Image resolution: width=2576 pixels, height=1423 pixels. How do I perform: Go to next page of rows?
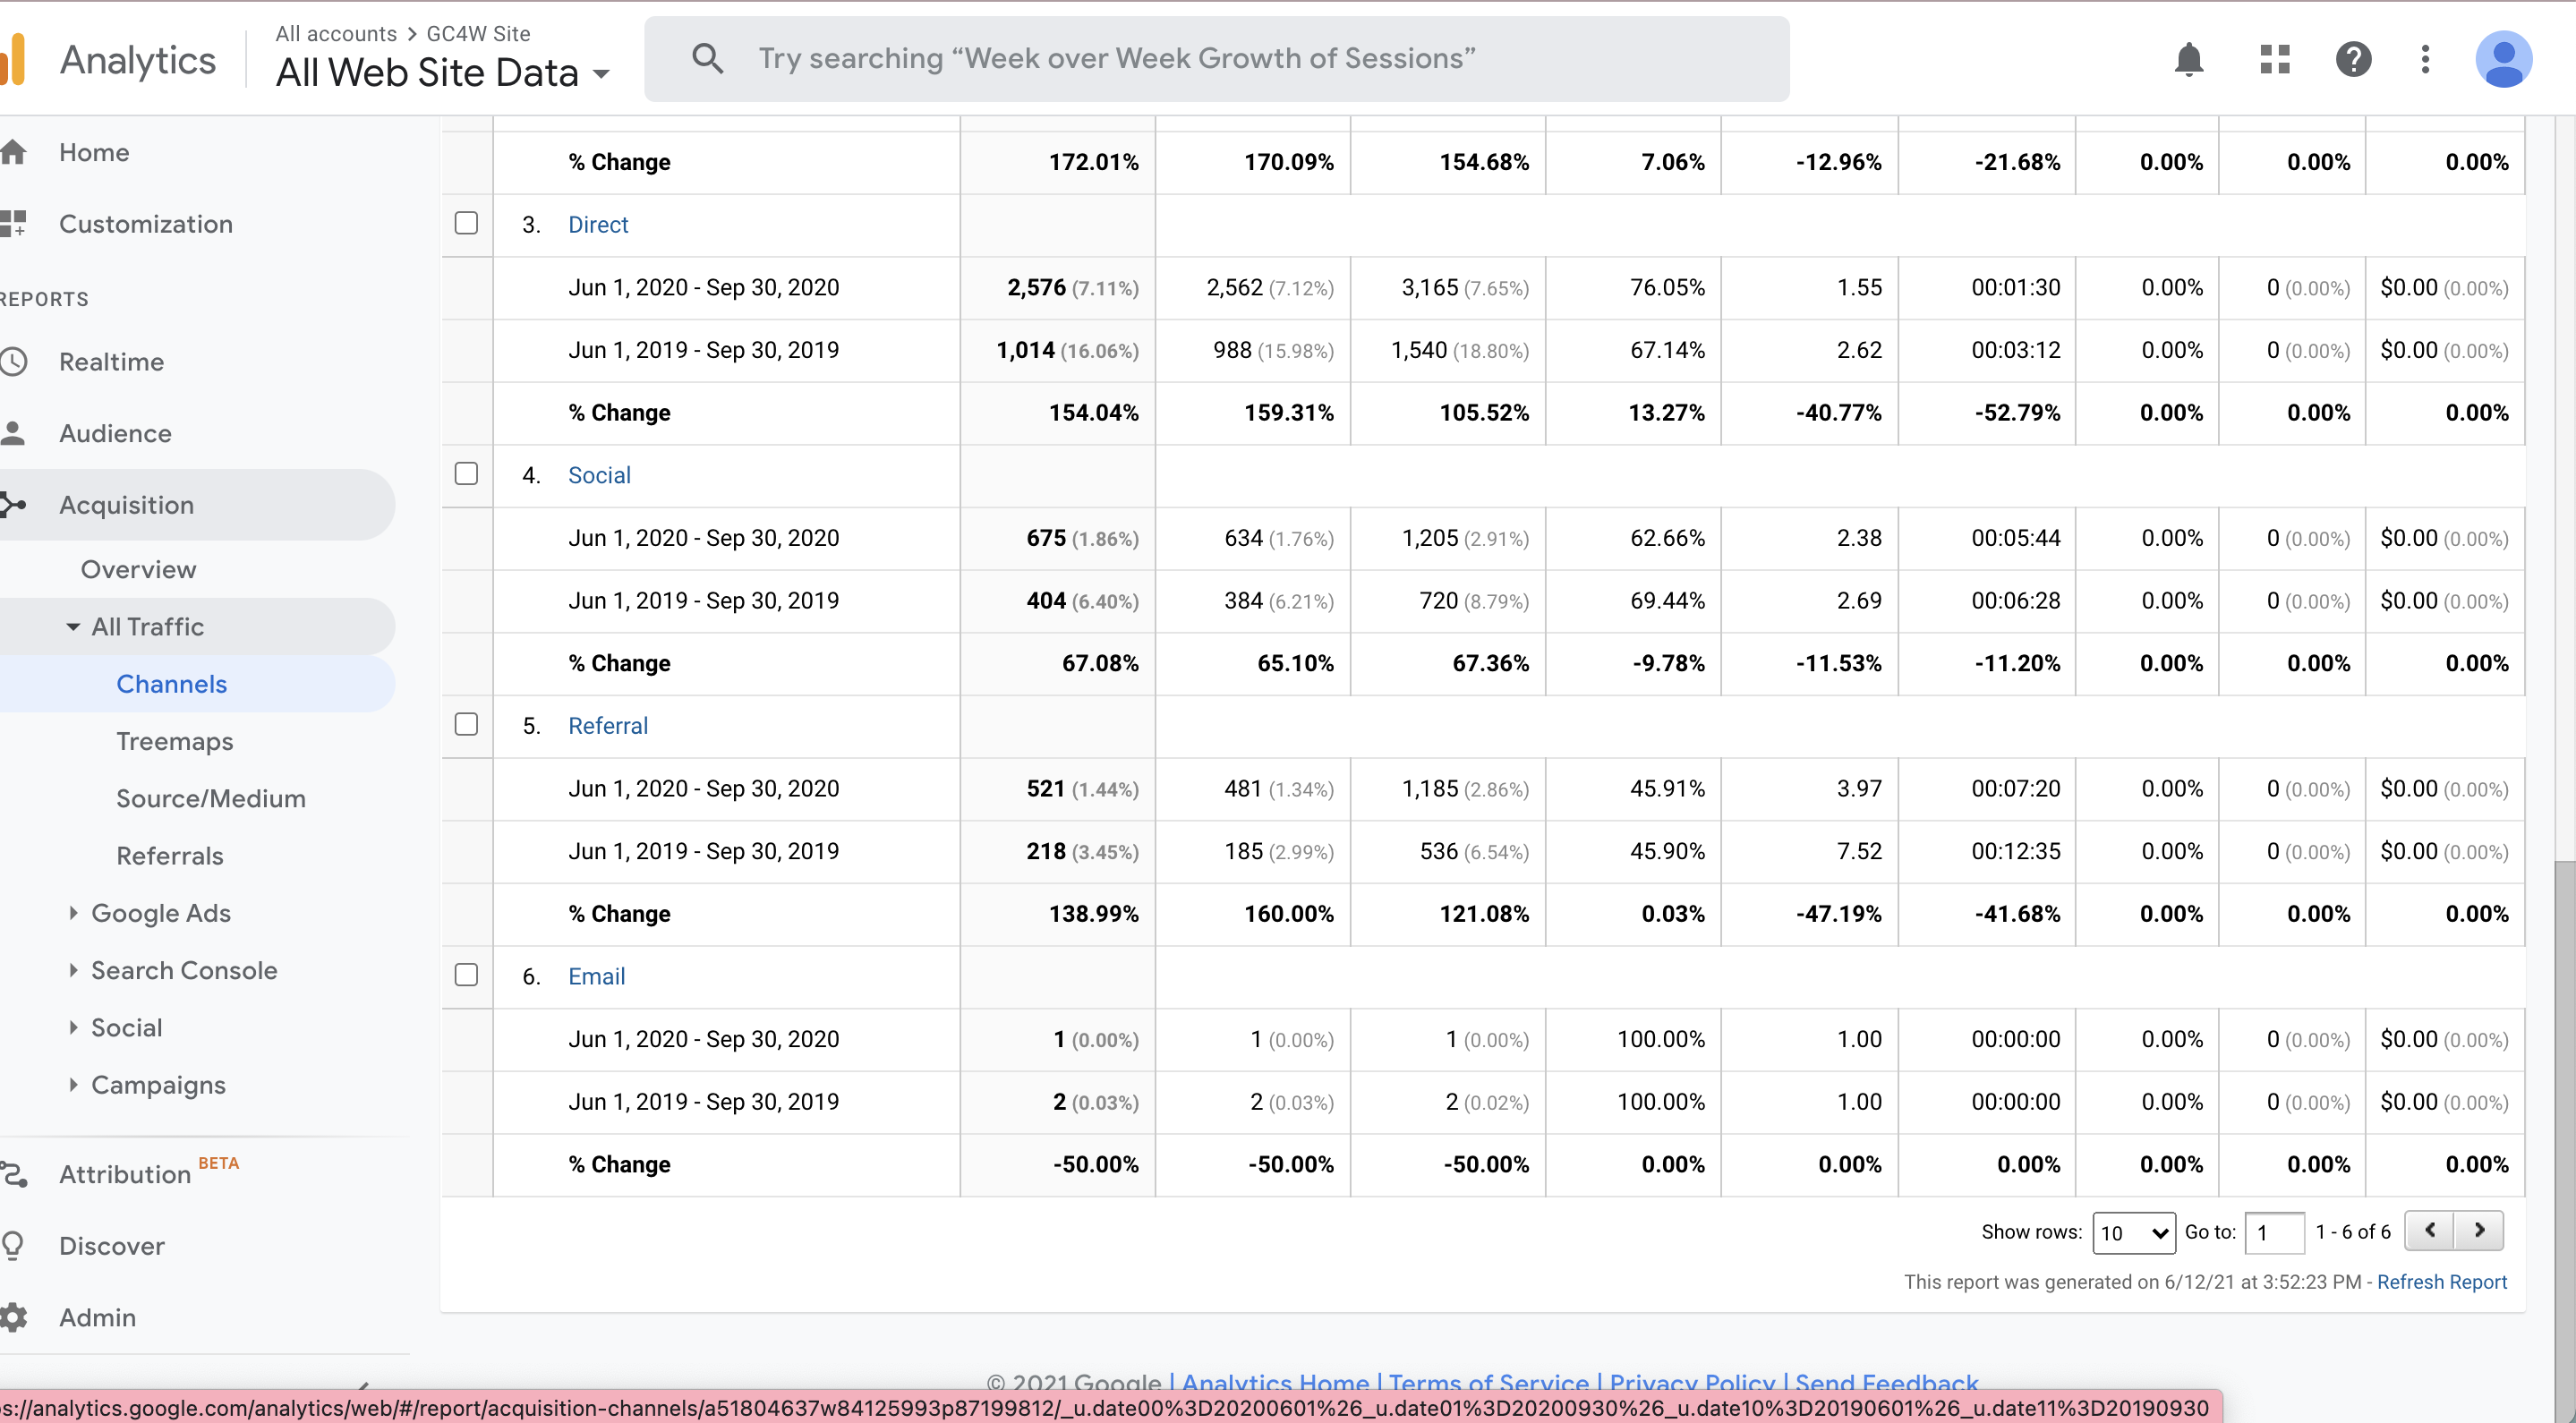click(x=2481, y=1230)
